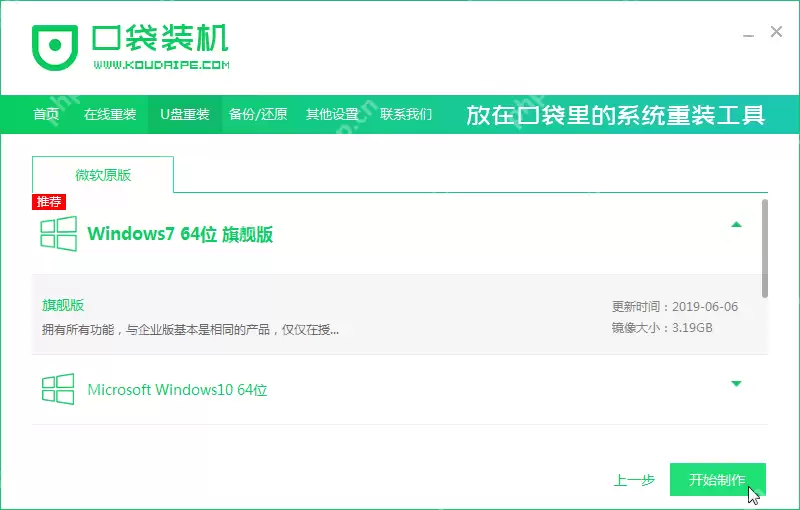Click the red 推荐 badge
This screenshot has height=510, width=800.
coord(49,201)
